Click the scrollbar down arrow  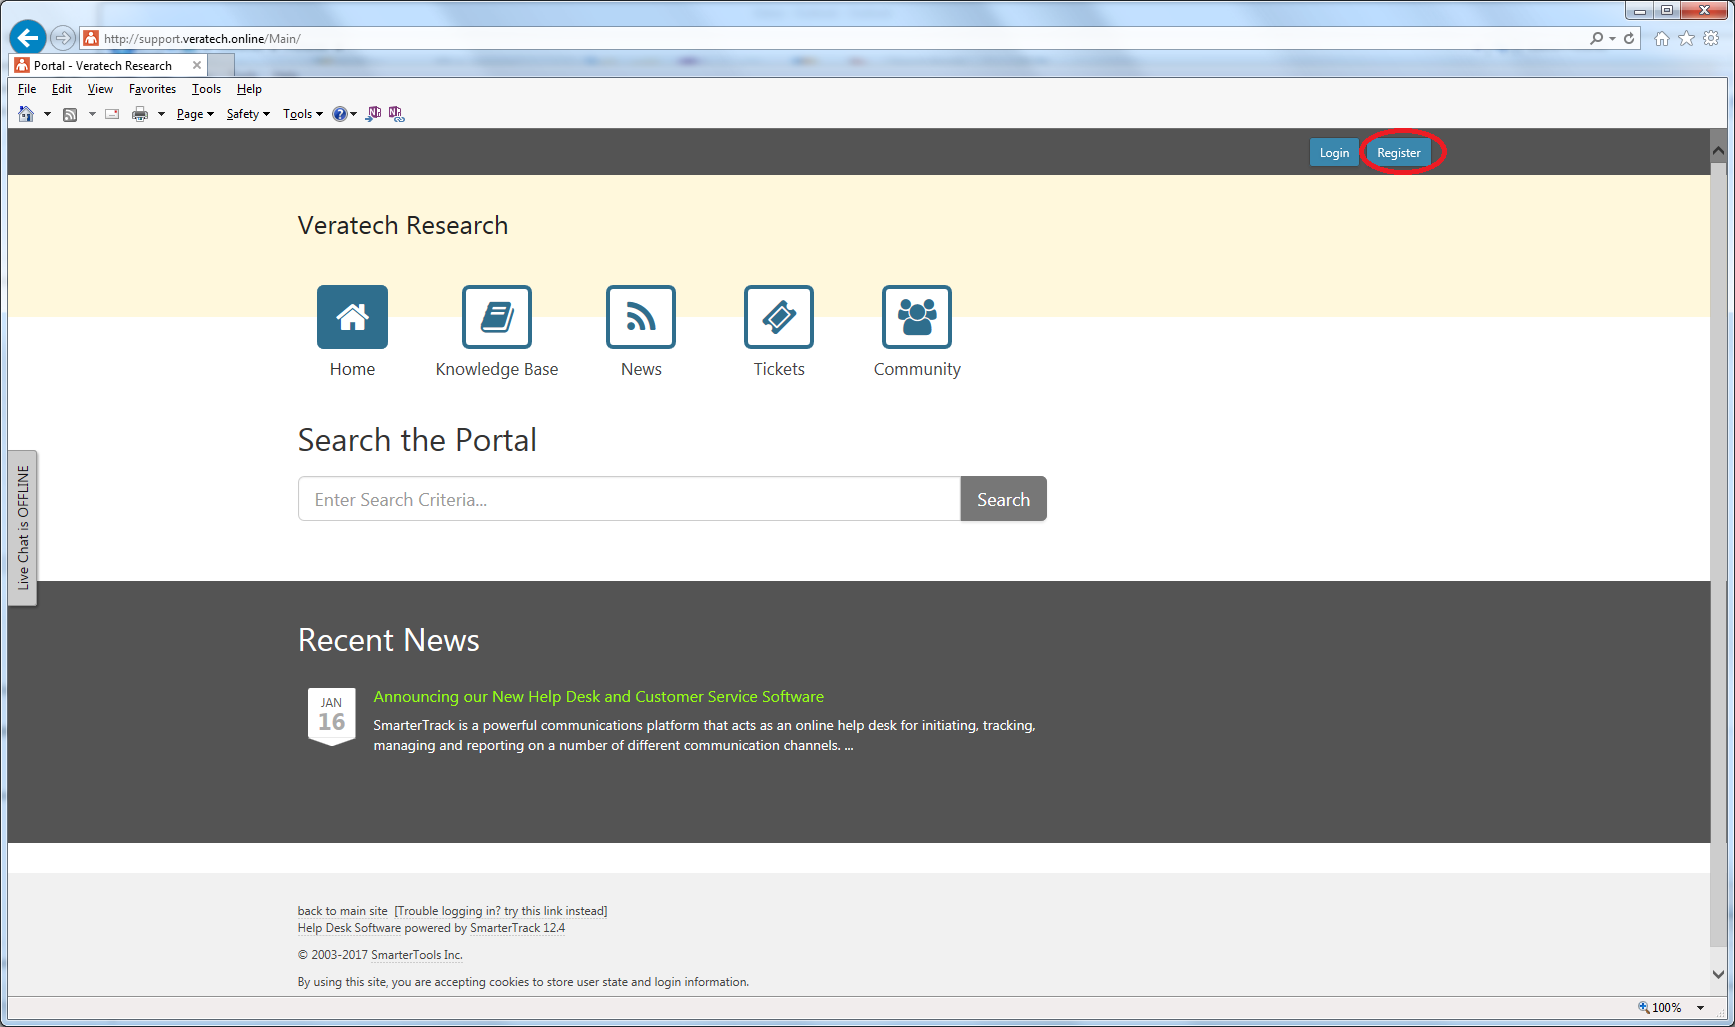[1718, 974]
